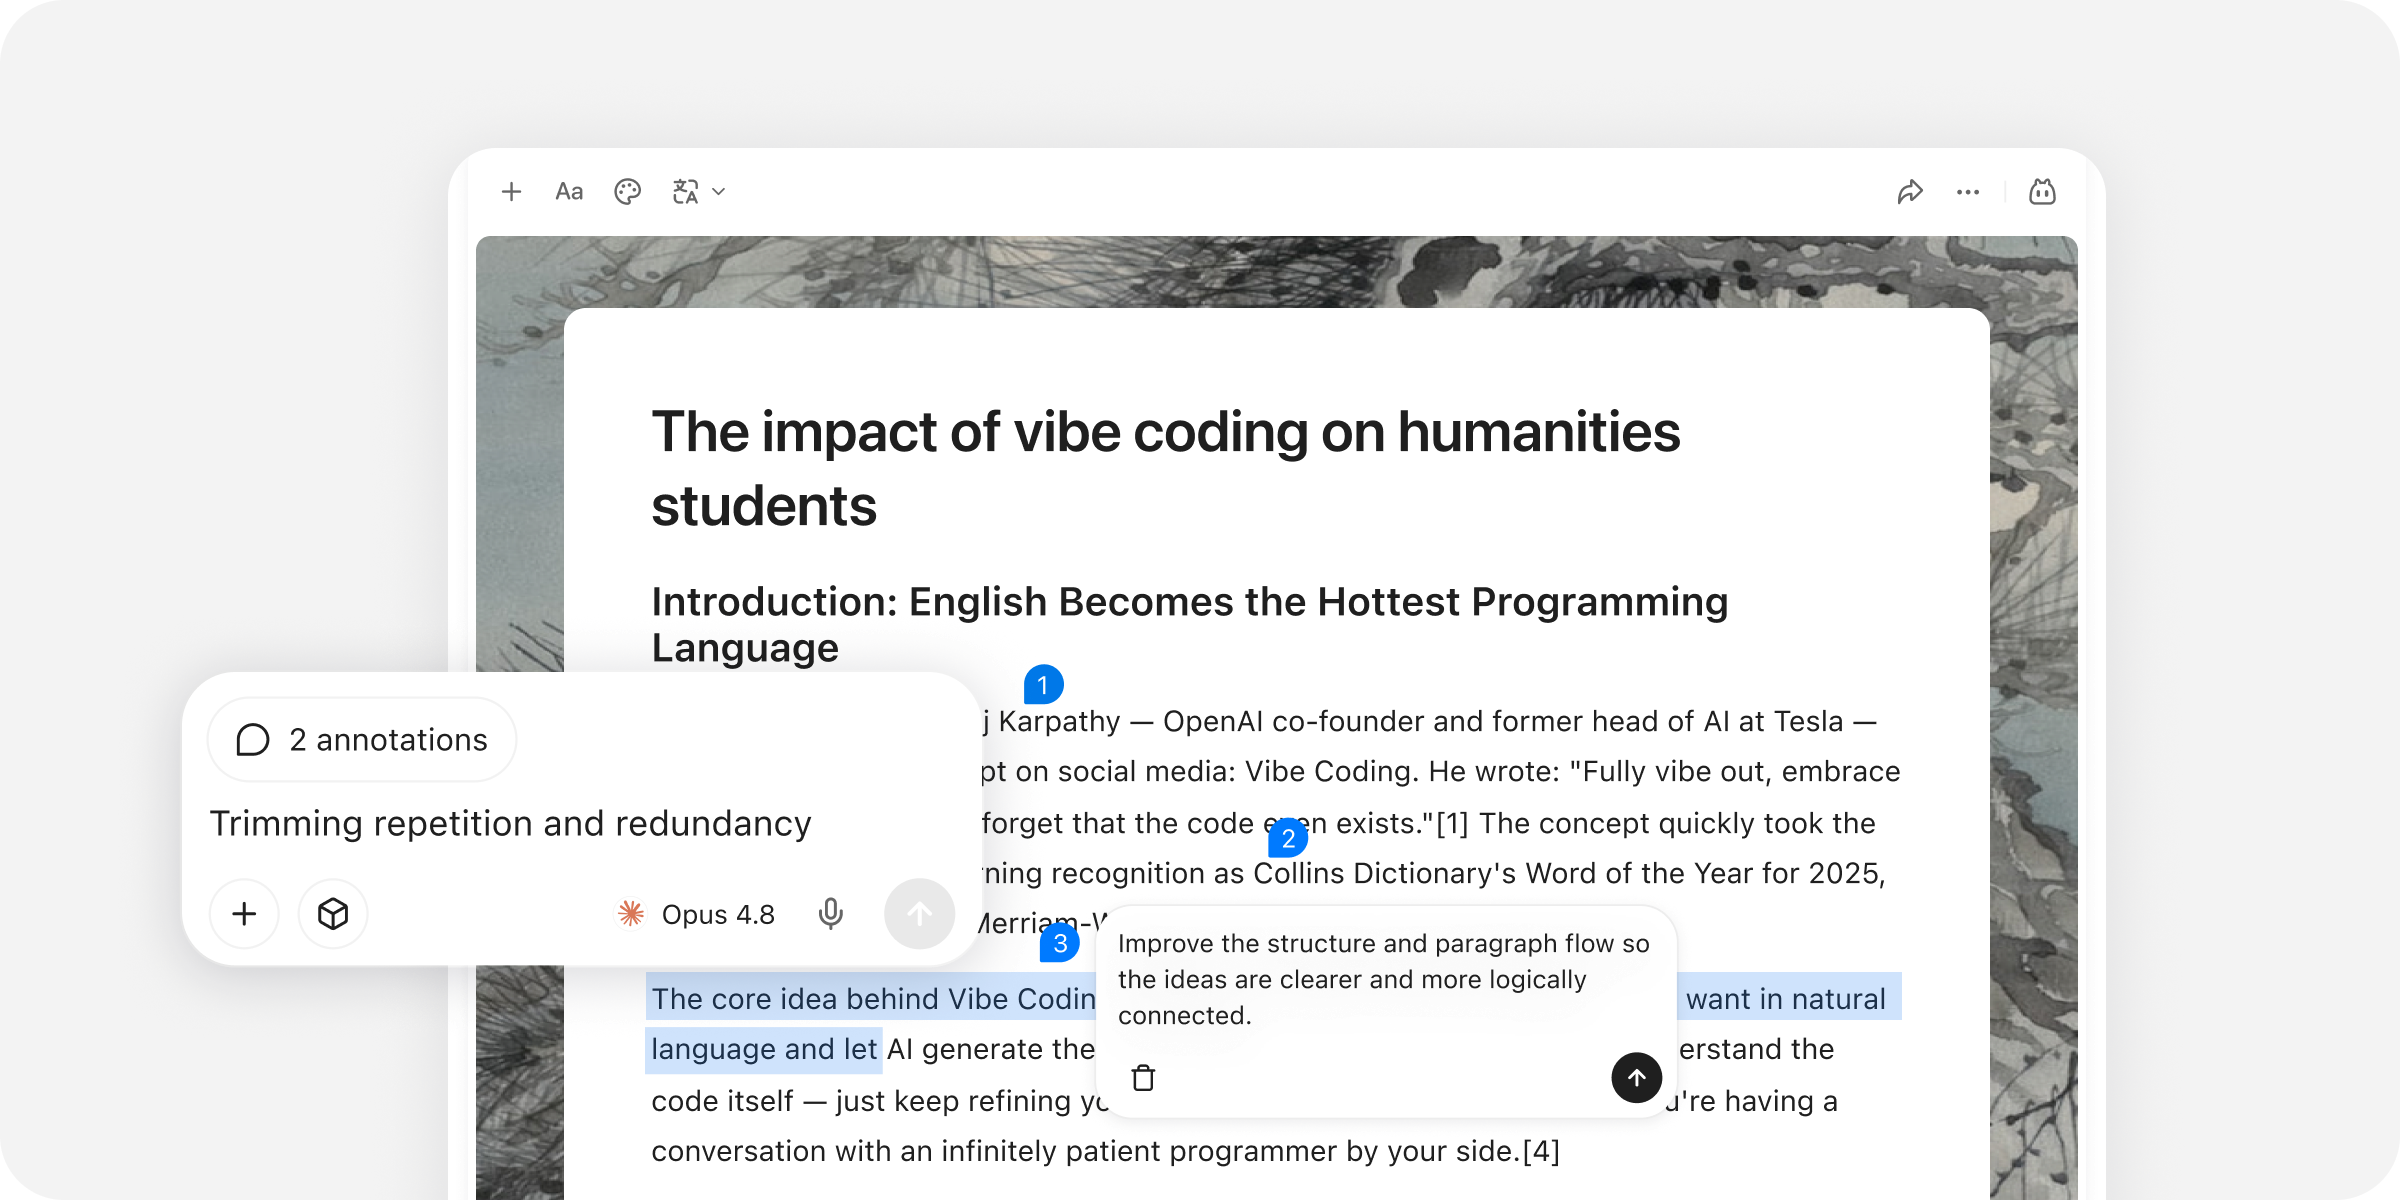Click the cube icon in the prompt box
Image resolution: width=2400 pixels, height=1200 pixels.
click(333, 913)
